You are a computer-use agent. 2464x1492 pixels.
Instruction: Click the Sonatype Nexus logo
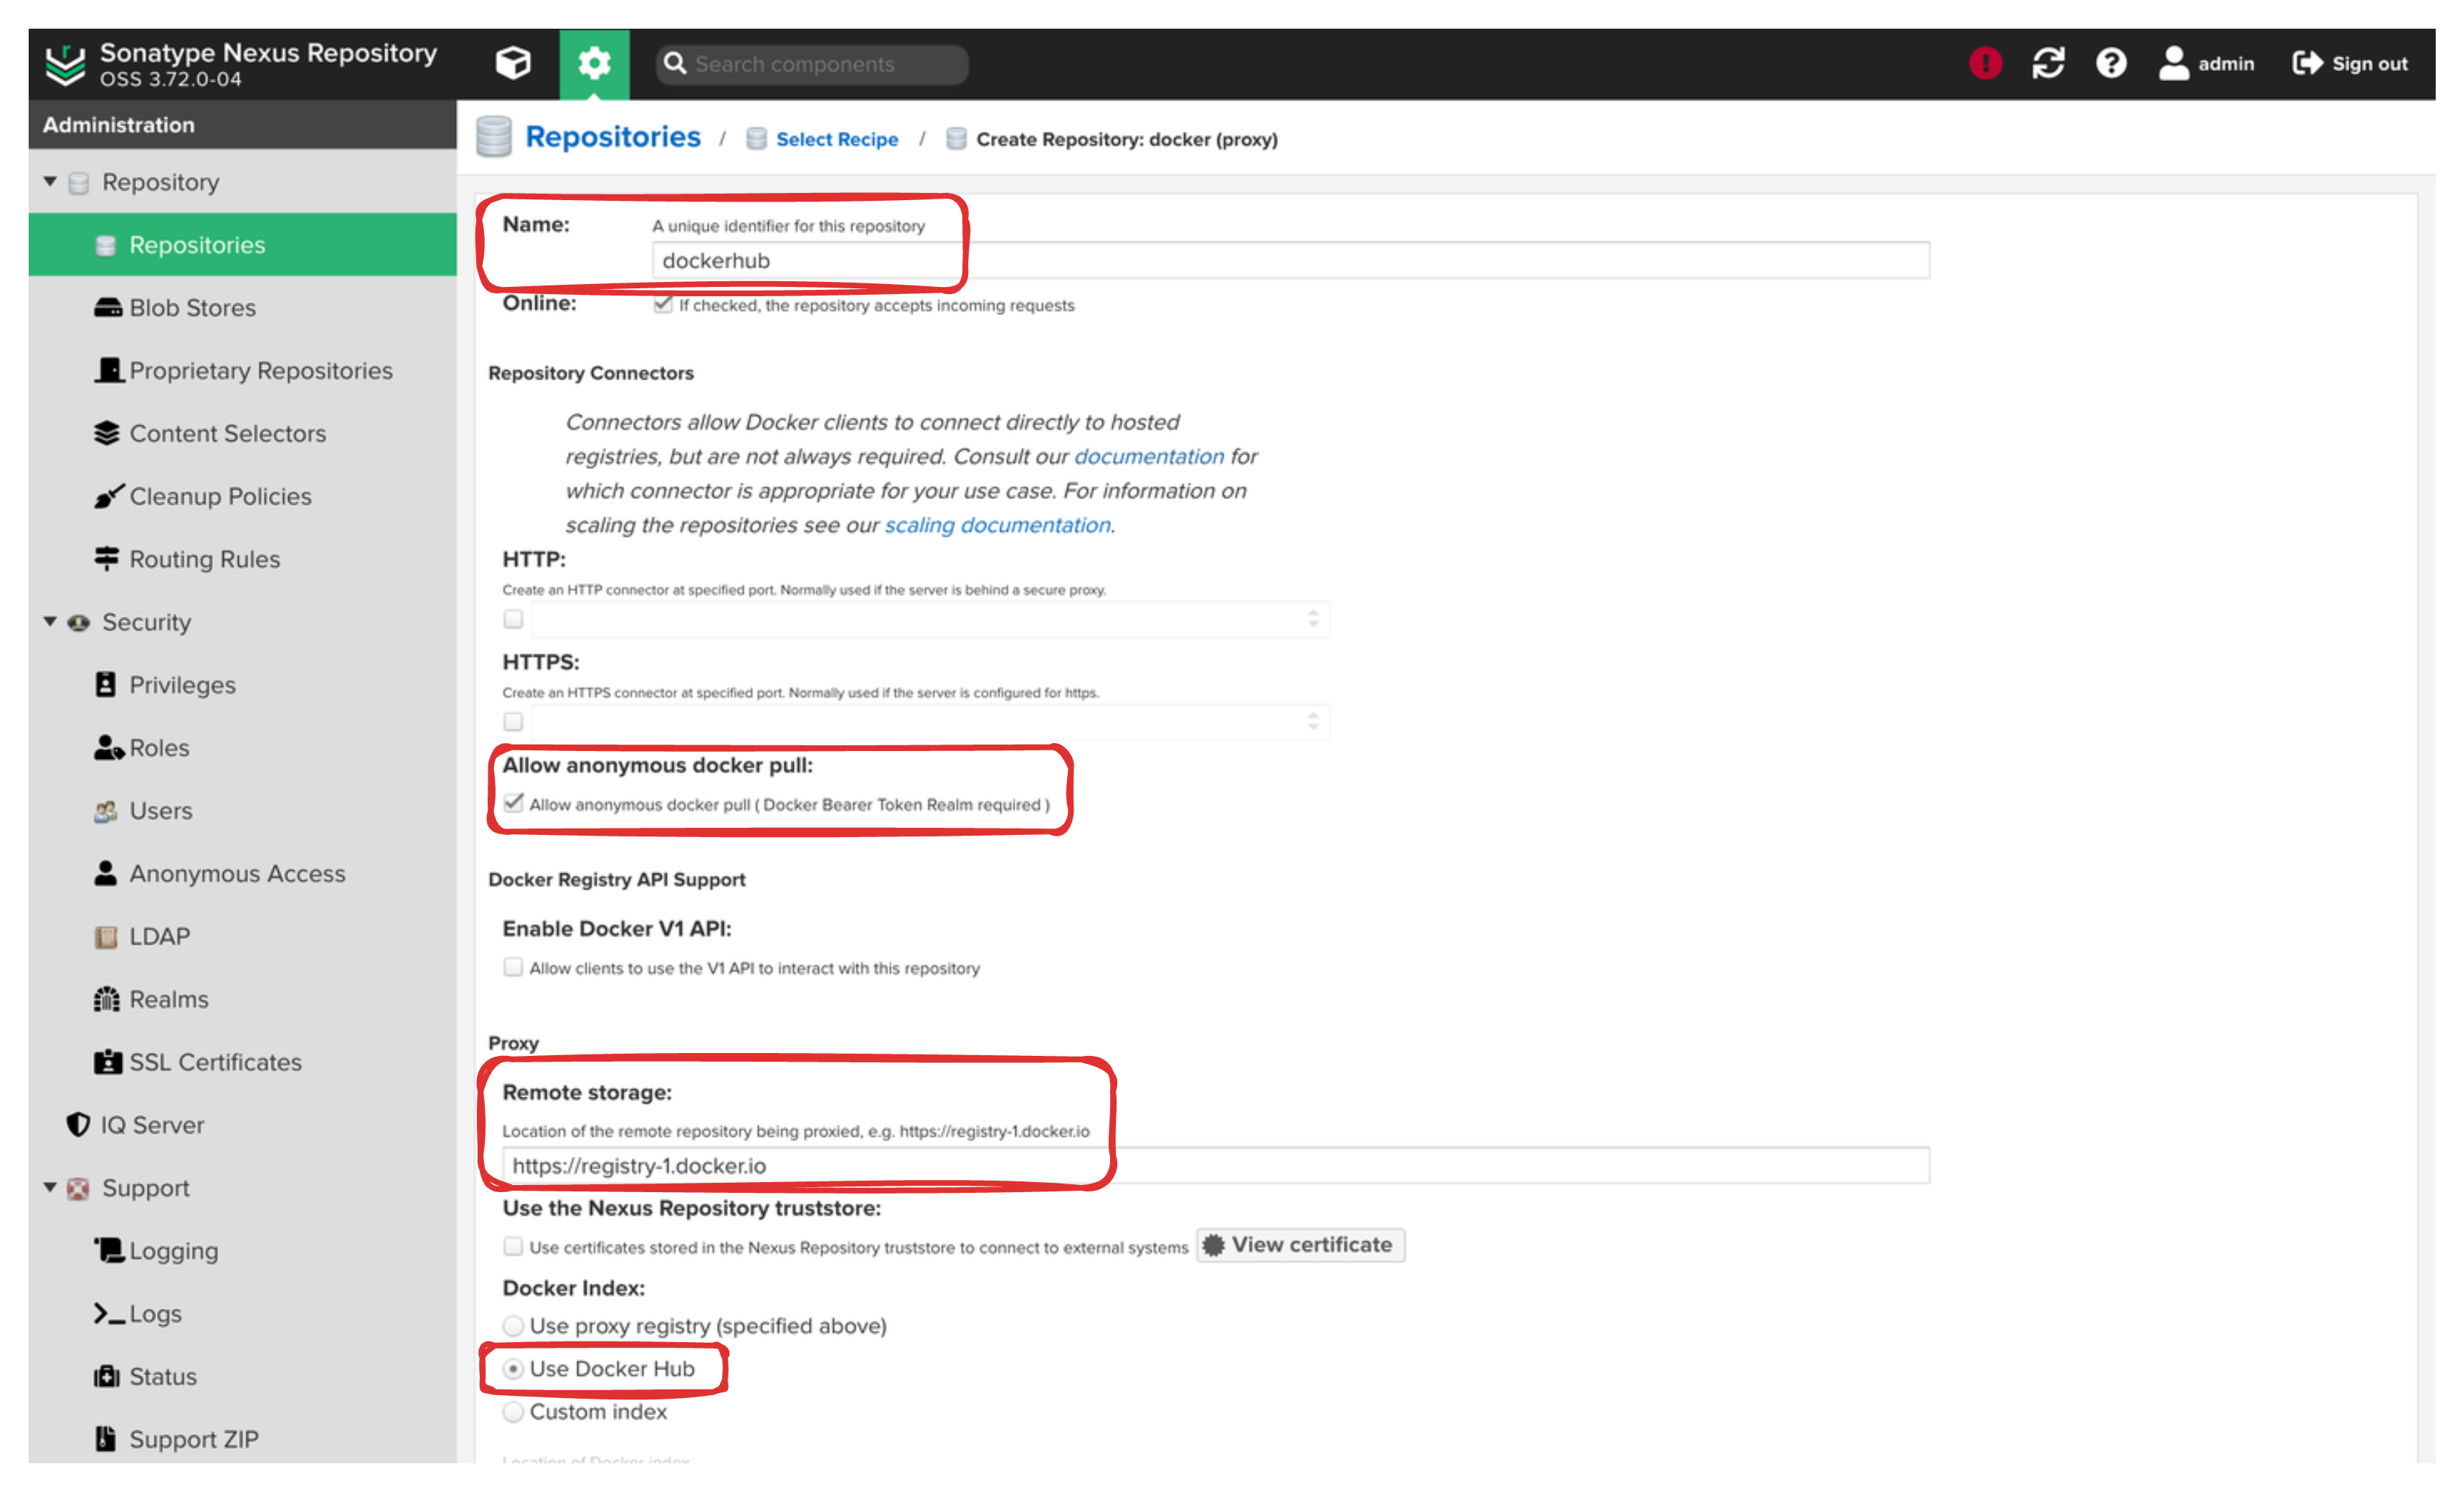pos(66,64)
